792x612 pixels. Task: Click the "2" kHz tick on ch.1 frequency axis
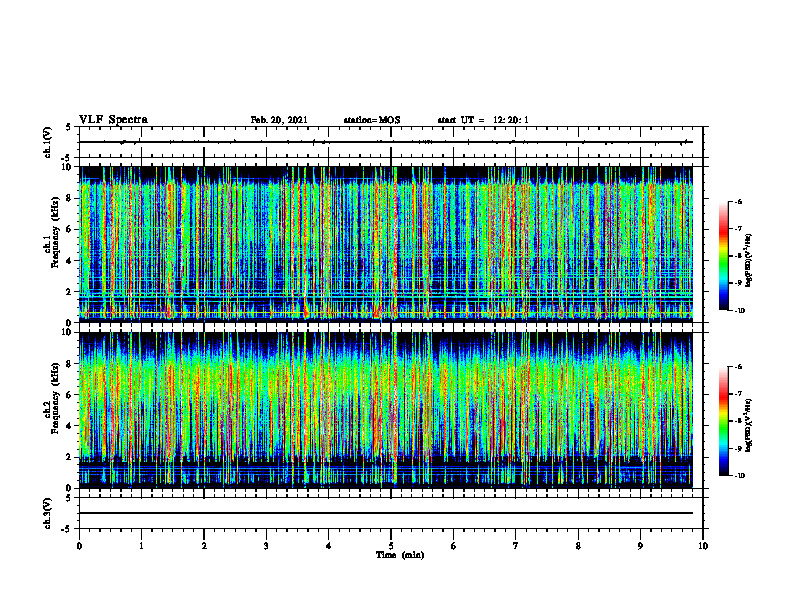69,292
